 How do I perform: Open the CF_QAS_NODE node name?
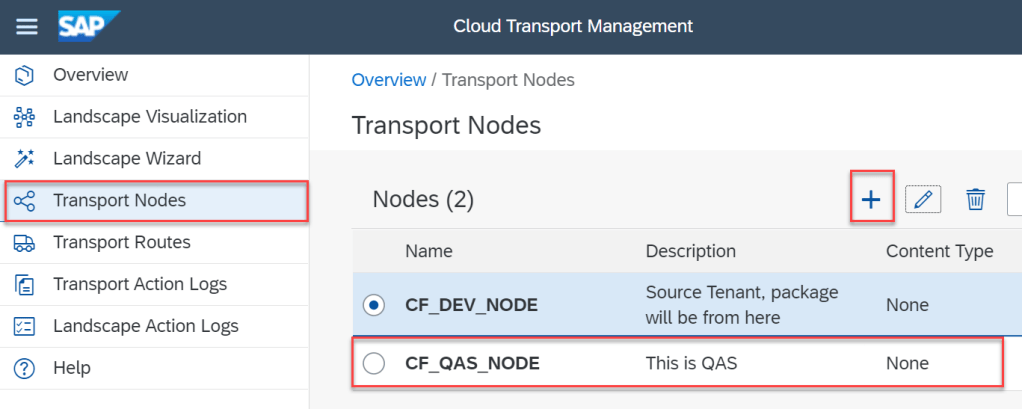point(472,364)
